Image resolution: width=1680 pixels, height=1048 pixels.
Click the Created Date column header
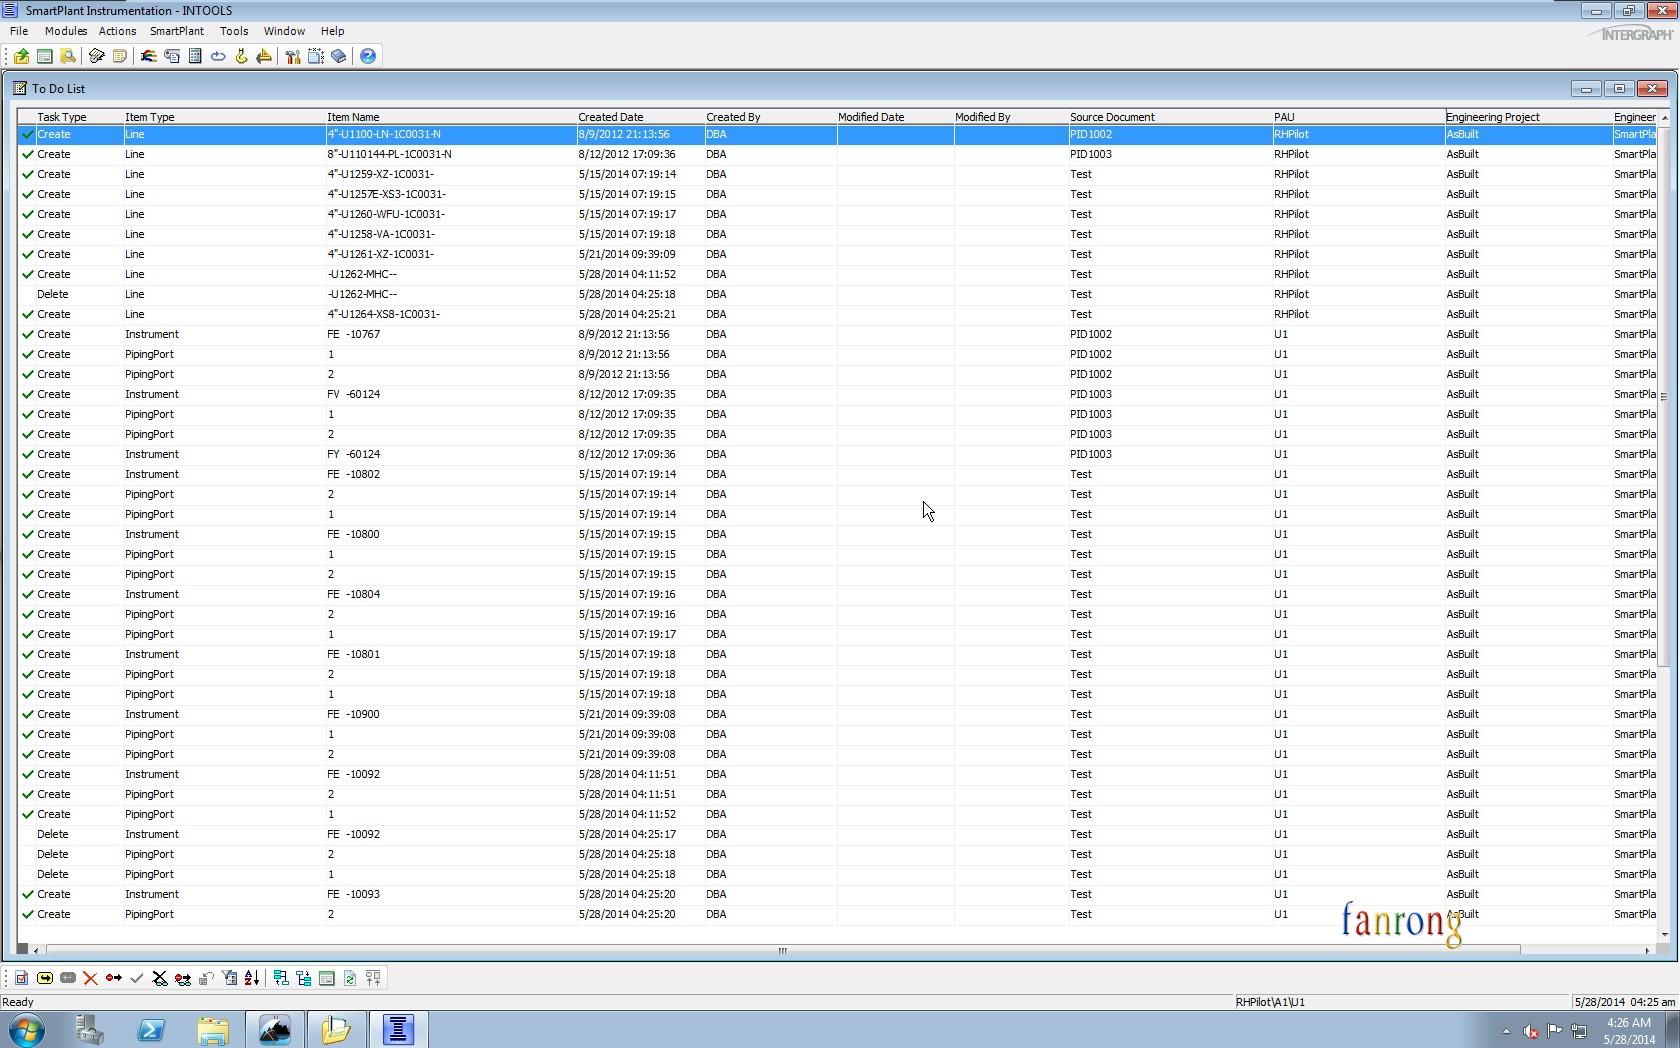611,117
